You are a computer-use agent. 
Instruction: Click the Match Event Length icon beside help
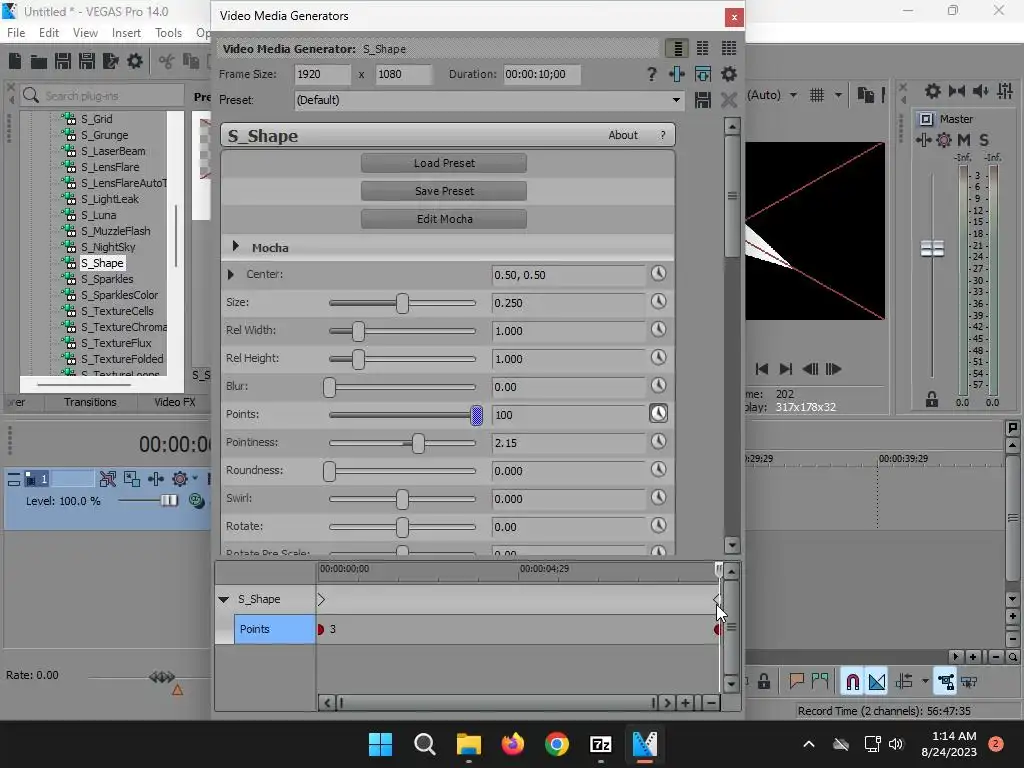[x=677, y=74]
